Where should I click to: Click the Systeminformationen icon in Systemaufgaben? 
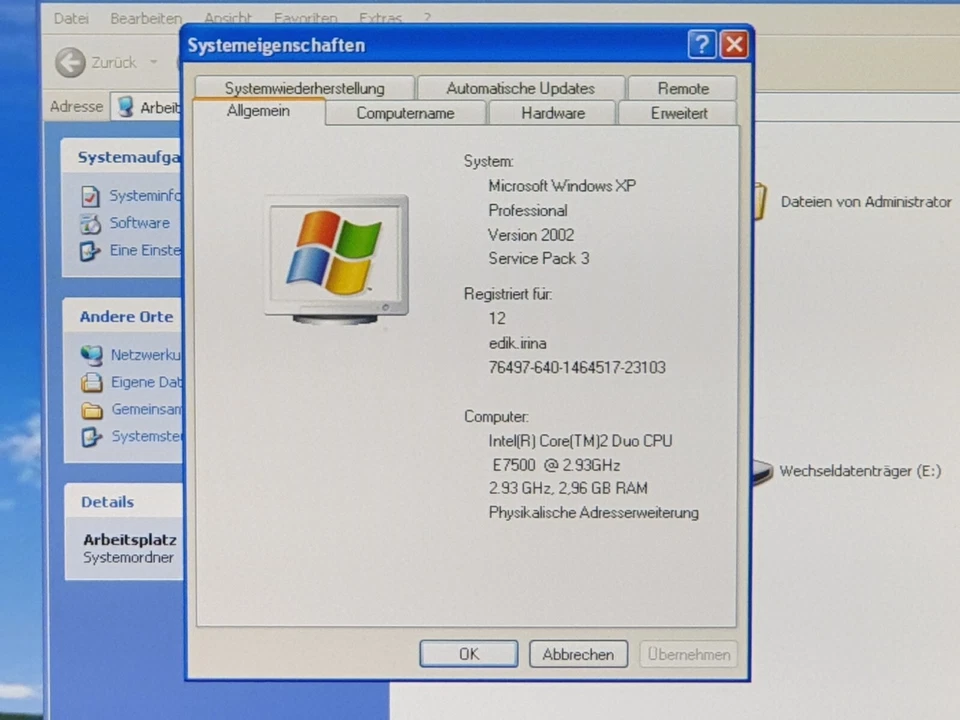90,197
